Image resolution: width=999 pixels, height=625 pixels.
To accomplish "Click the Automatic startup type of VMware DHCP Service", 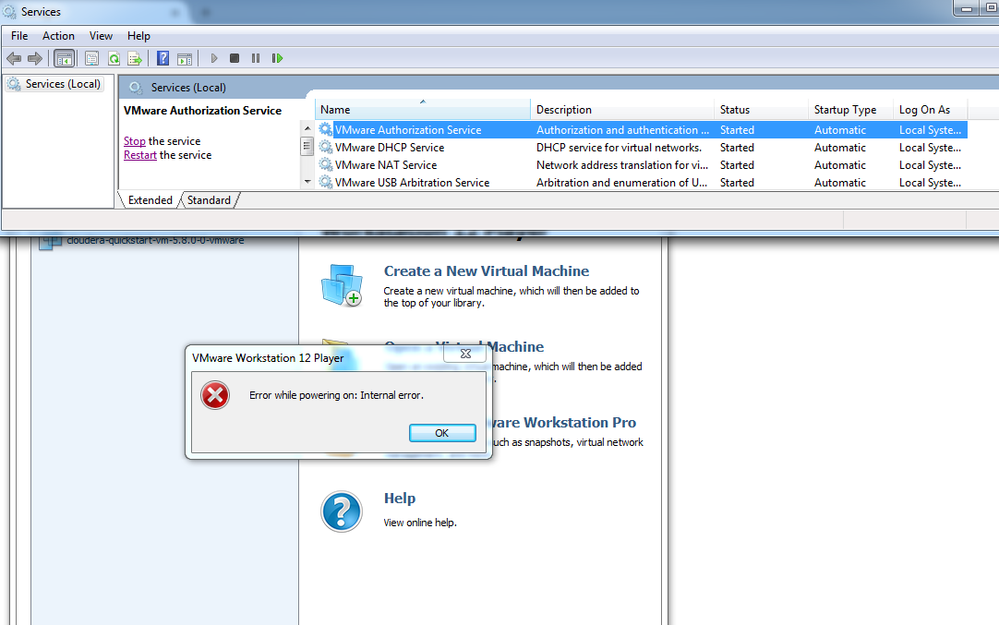I will [x=840, y=147].
